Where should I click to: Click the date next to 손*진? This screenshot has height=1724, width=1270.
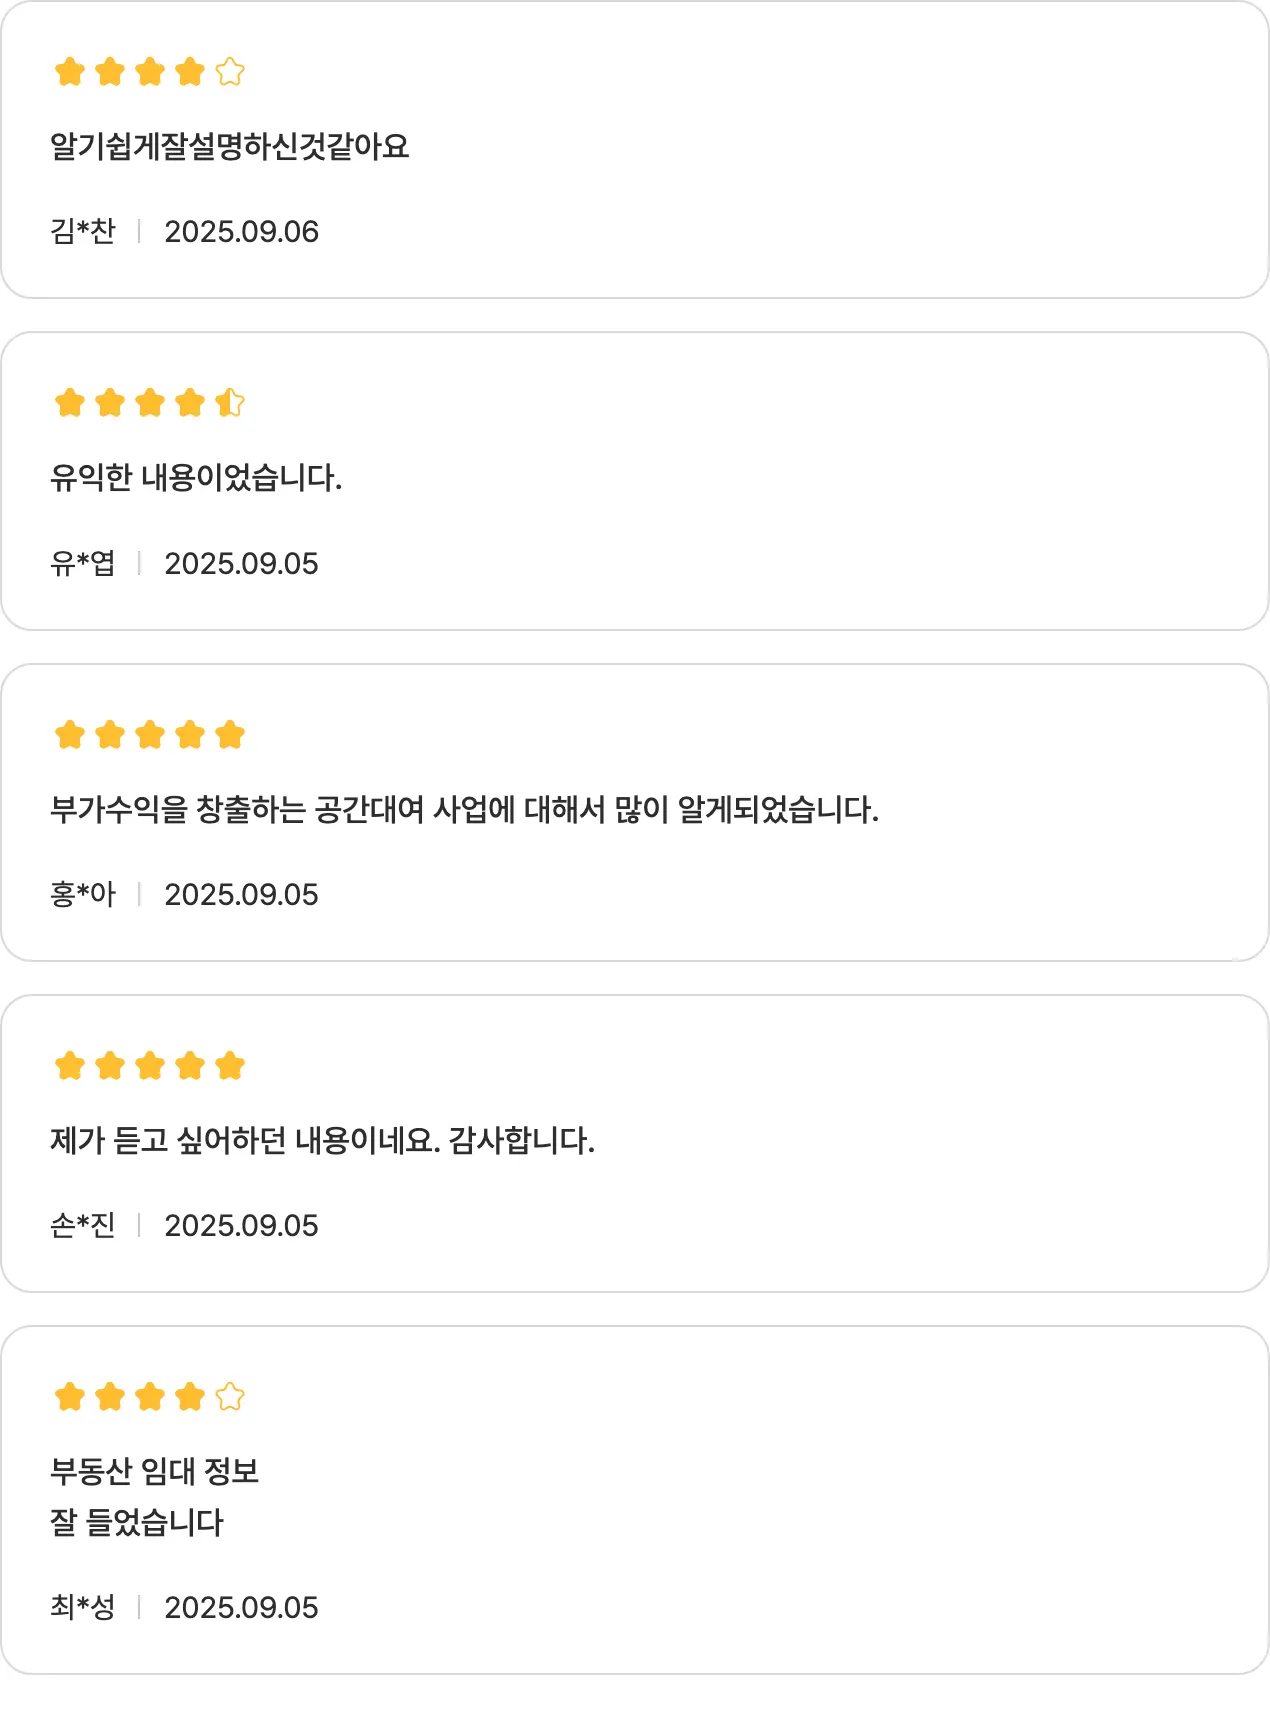click(241, 1226)
